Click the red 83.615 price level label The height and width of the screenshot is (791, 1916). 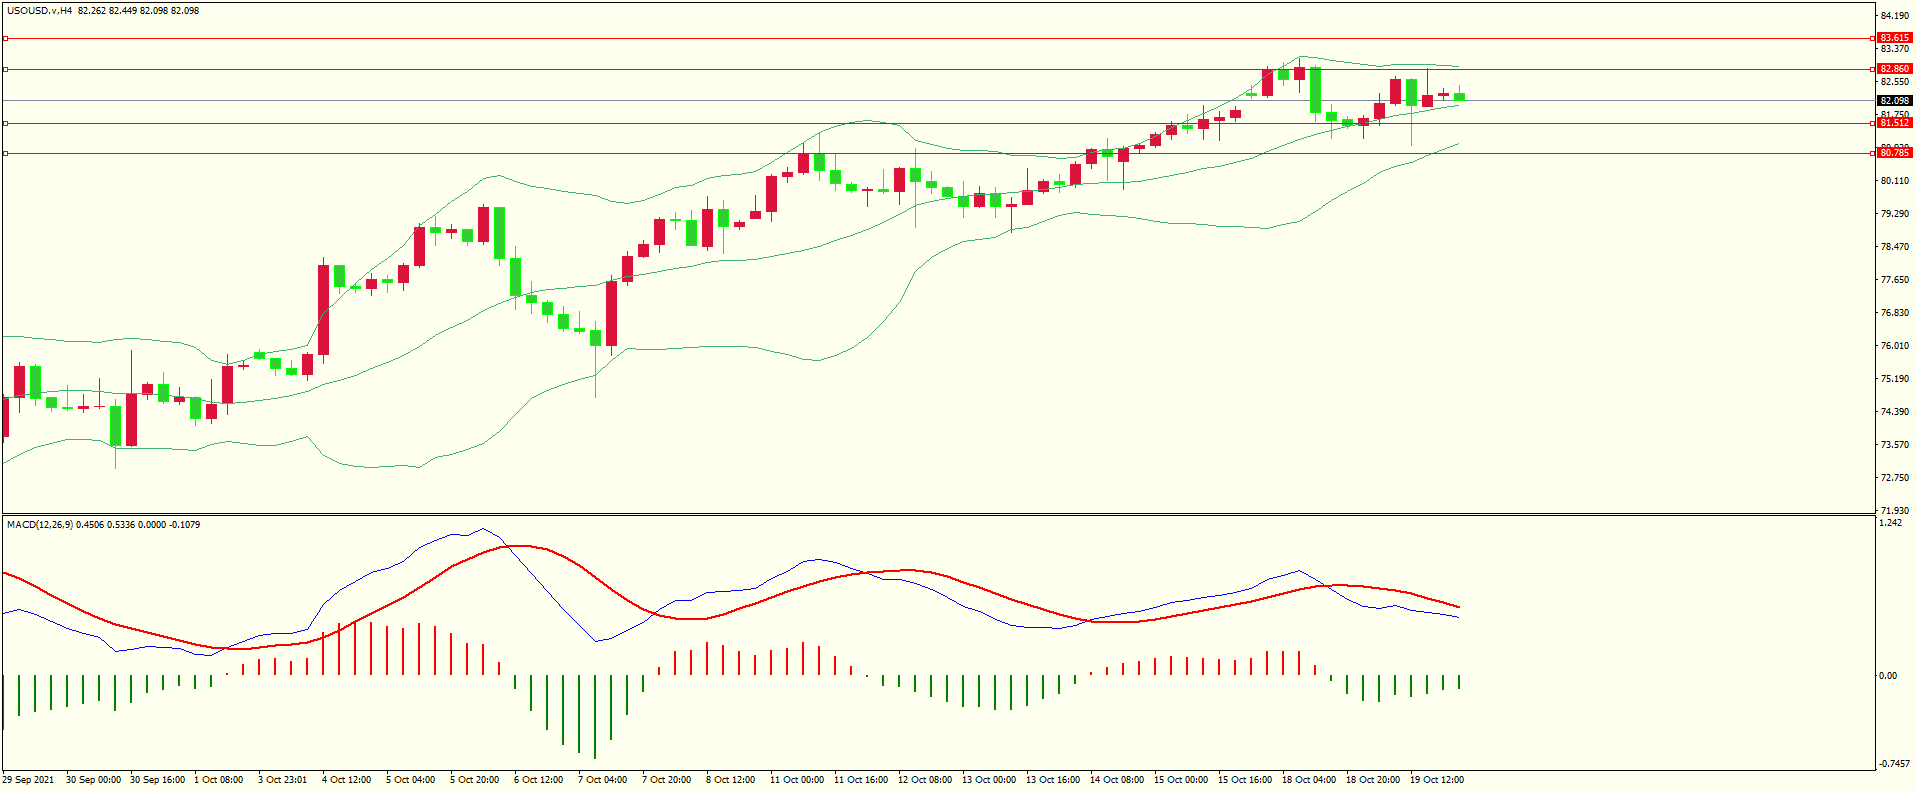click(1894, 38)
